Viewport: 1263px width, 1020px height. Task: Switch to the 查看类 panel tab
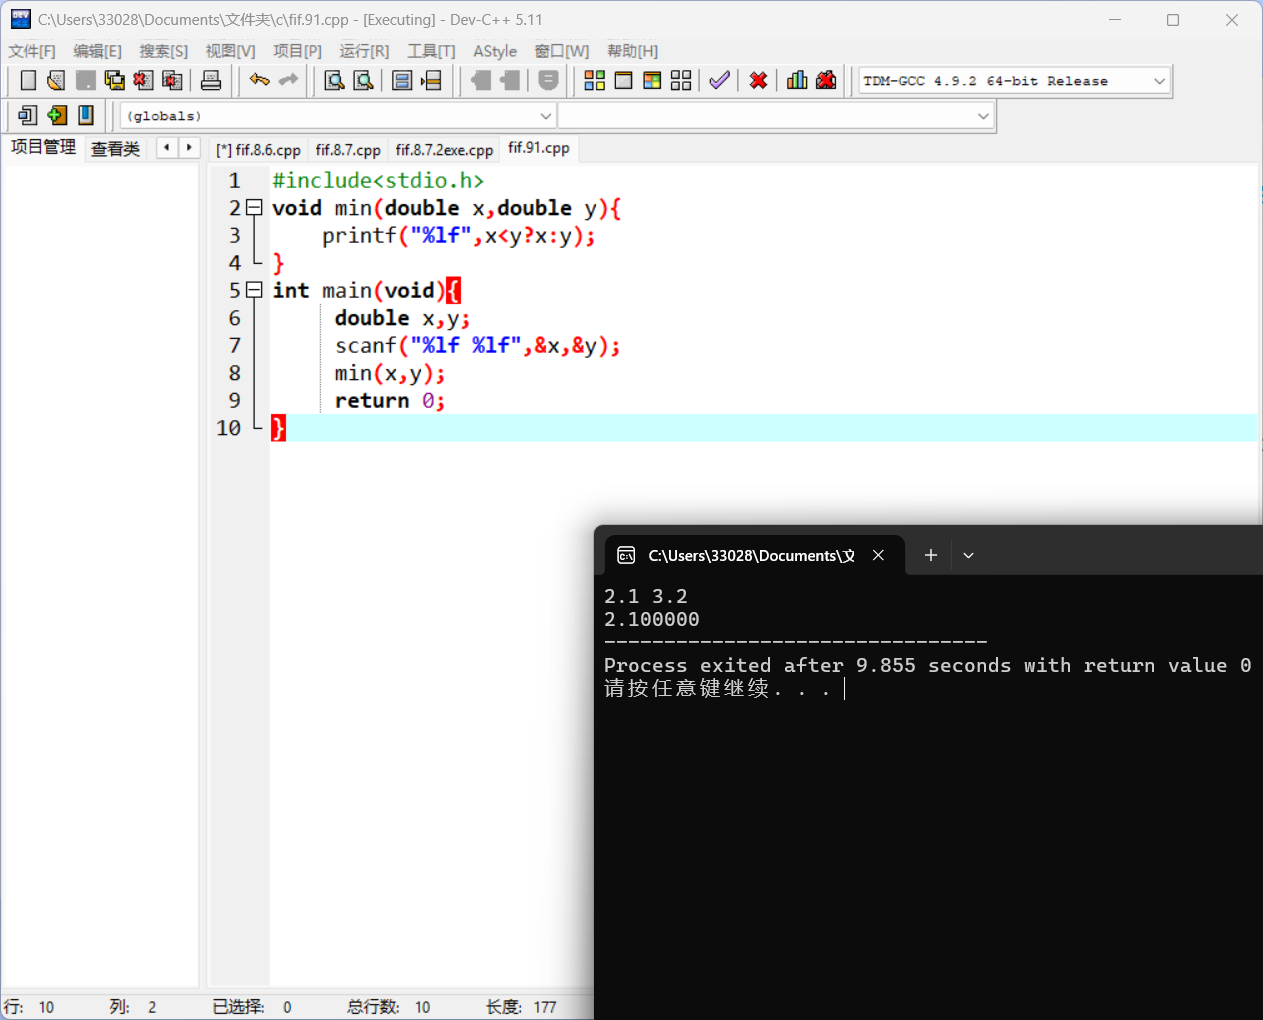pos(115,149)
